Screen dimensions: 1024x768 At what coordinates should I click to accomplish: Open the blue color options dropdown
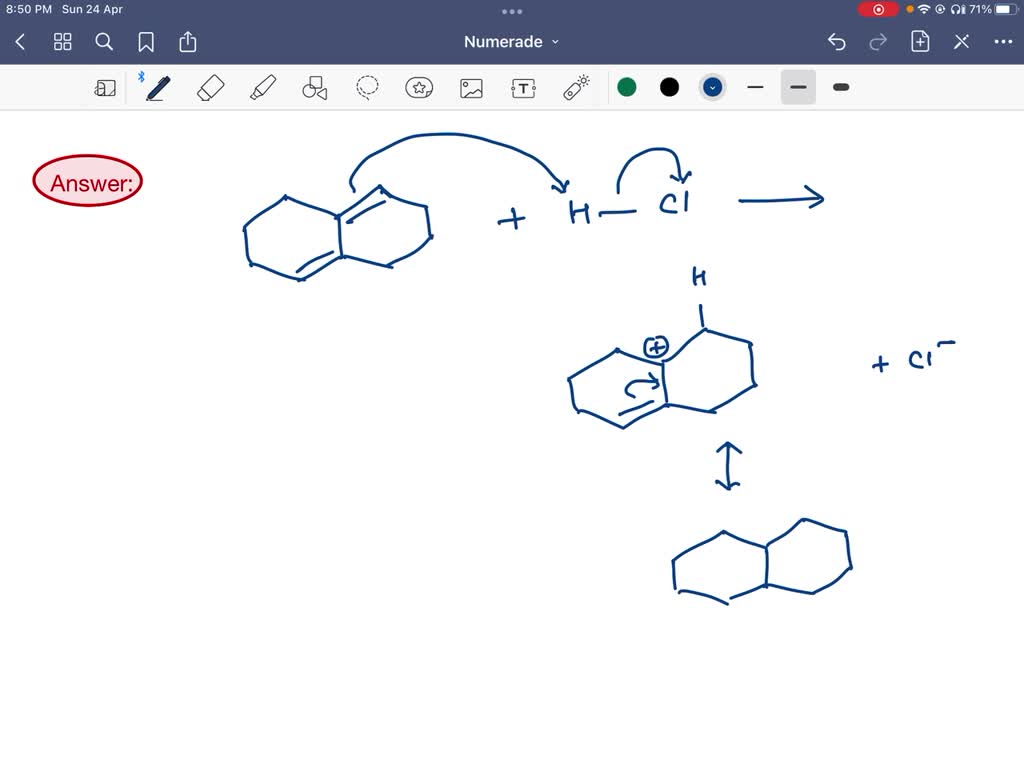pyautogui.click(x=712, y=87)
